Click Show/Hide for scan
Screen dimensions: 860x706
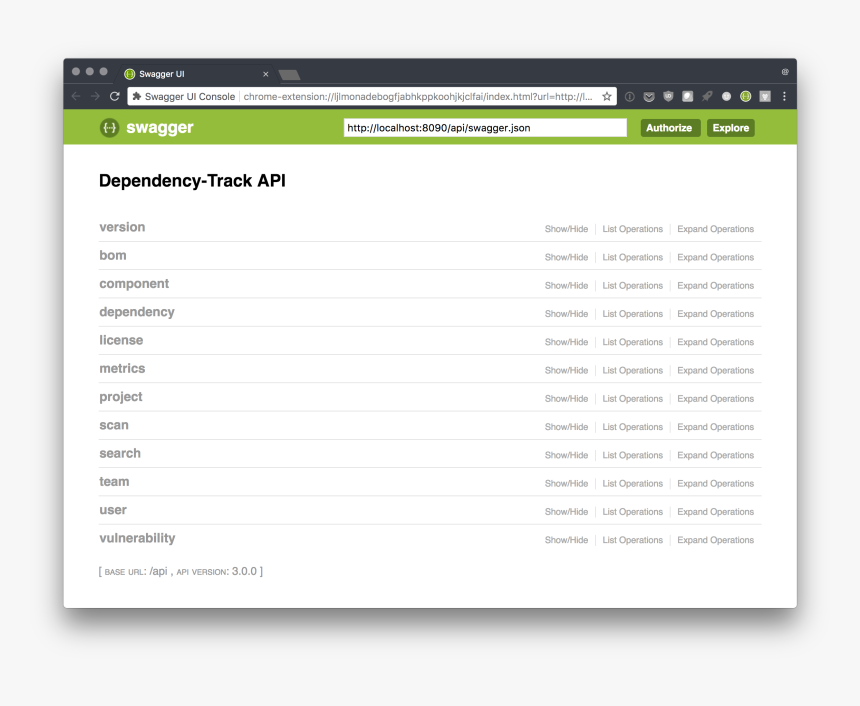566,427
